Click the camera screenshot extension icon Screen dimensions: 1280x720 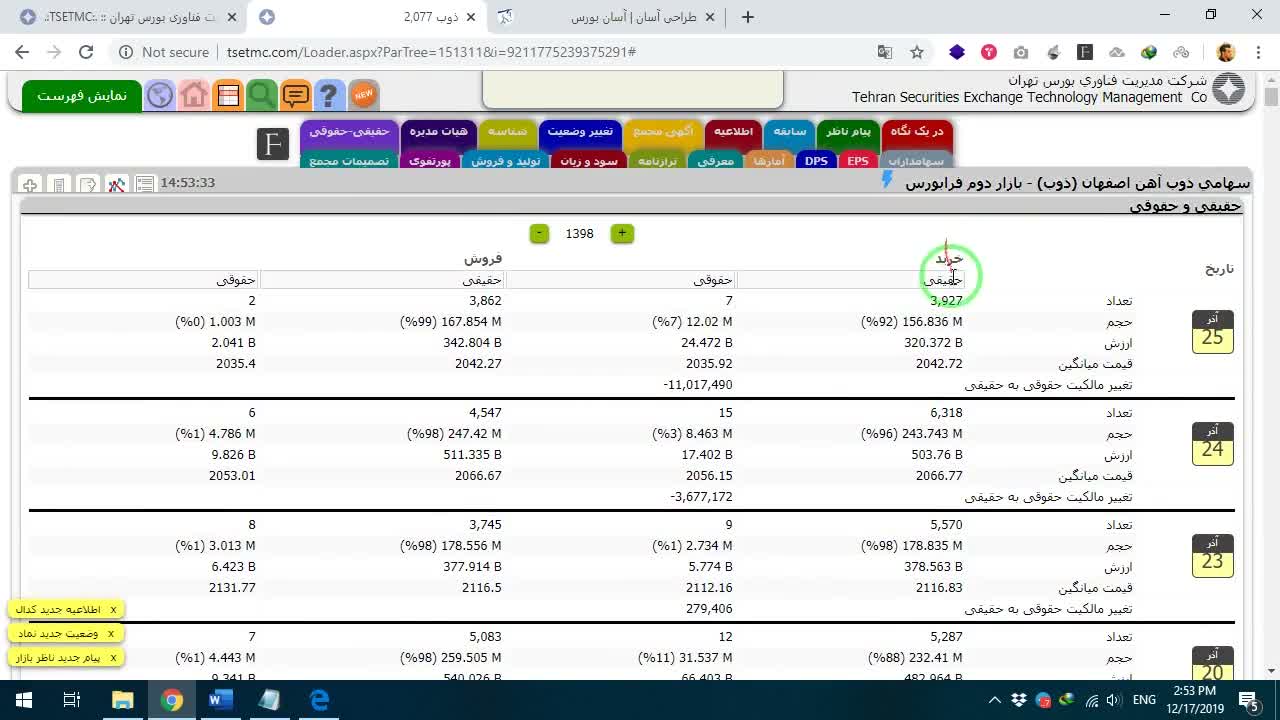1021,52
